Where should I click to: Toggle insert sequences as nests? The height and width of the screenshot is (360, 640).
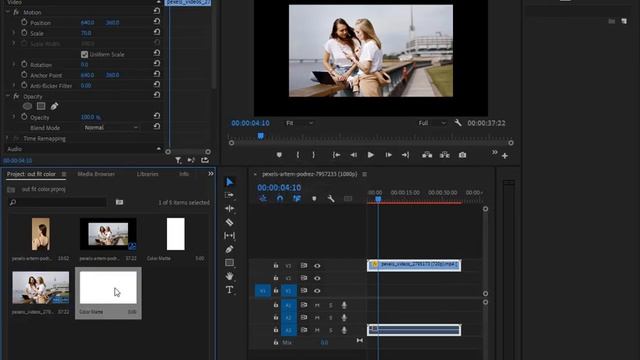(x=263, y=199)
